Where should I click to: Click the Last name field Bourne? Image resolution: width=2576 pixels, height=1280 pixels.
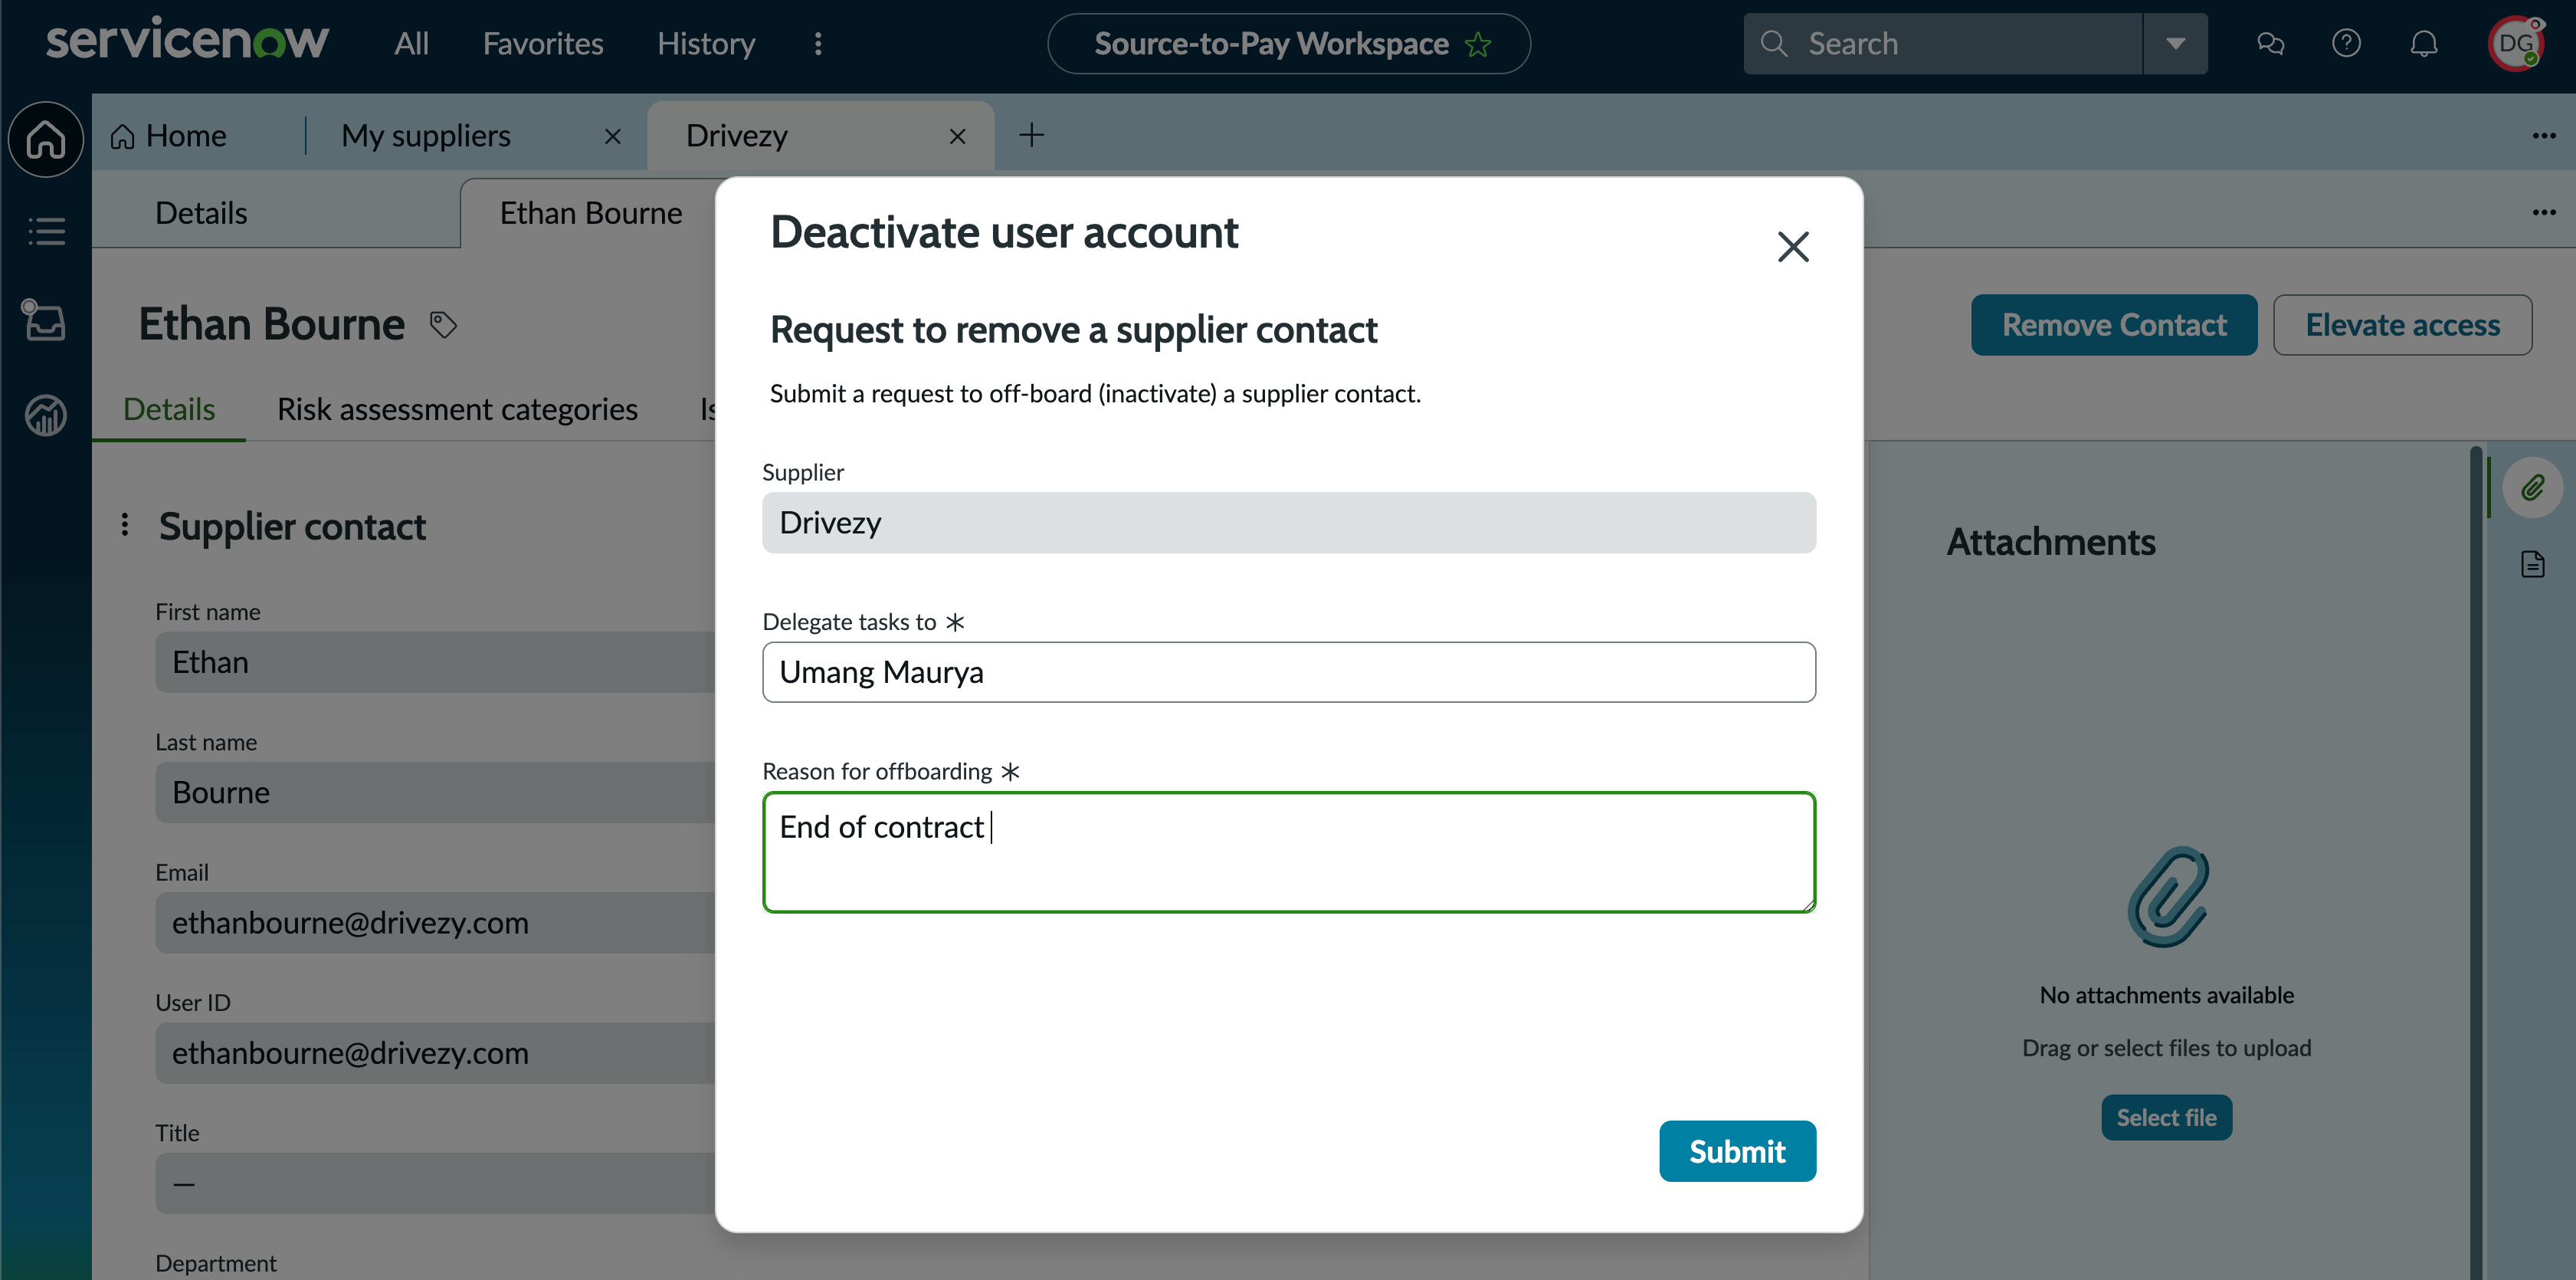tap(435, 792)
